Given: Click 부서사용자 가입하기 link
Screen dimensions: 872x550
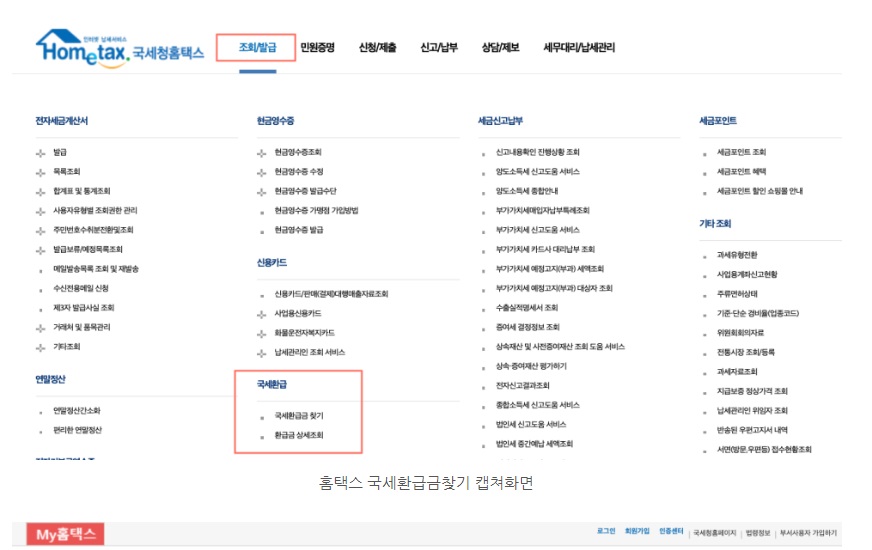Looking at the screenshot, I should pyautogui.click(x=808, y=533).
